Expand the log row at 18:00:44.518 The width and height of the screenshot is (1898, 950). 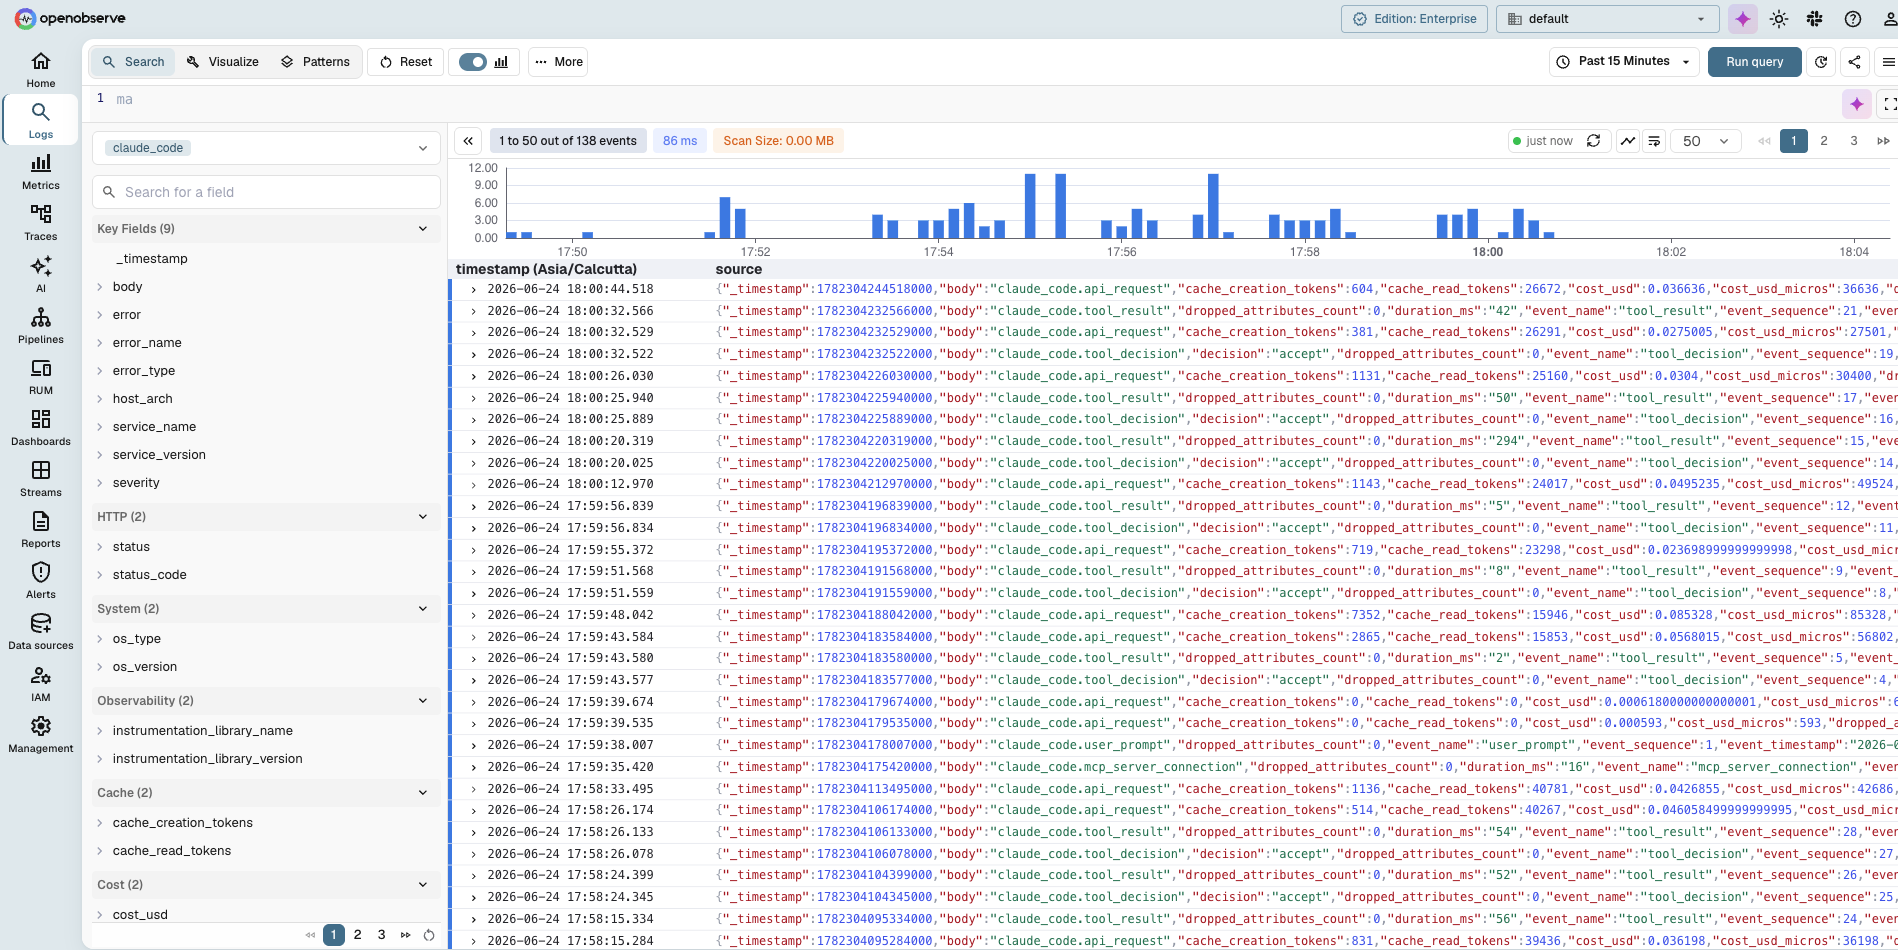point(474,289)
